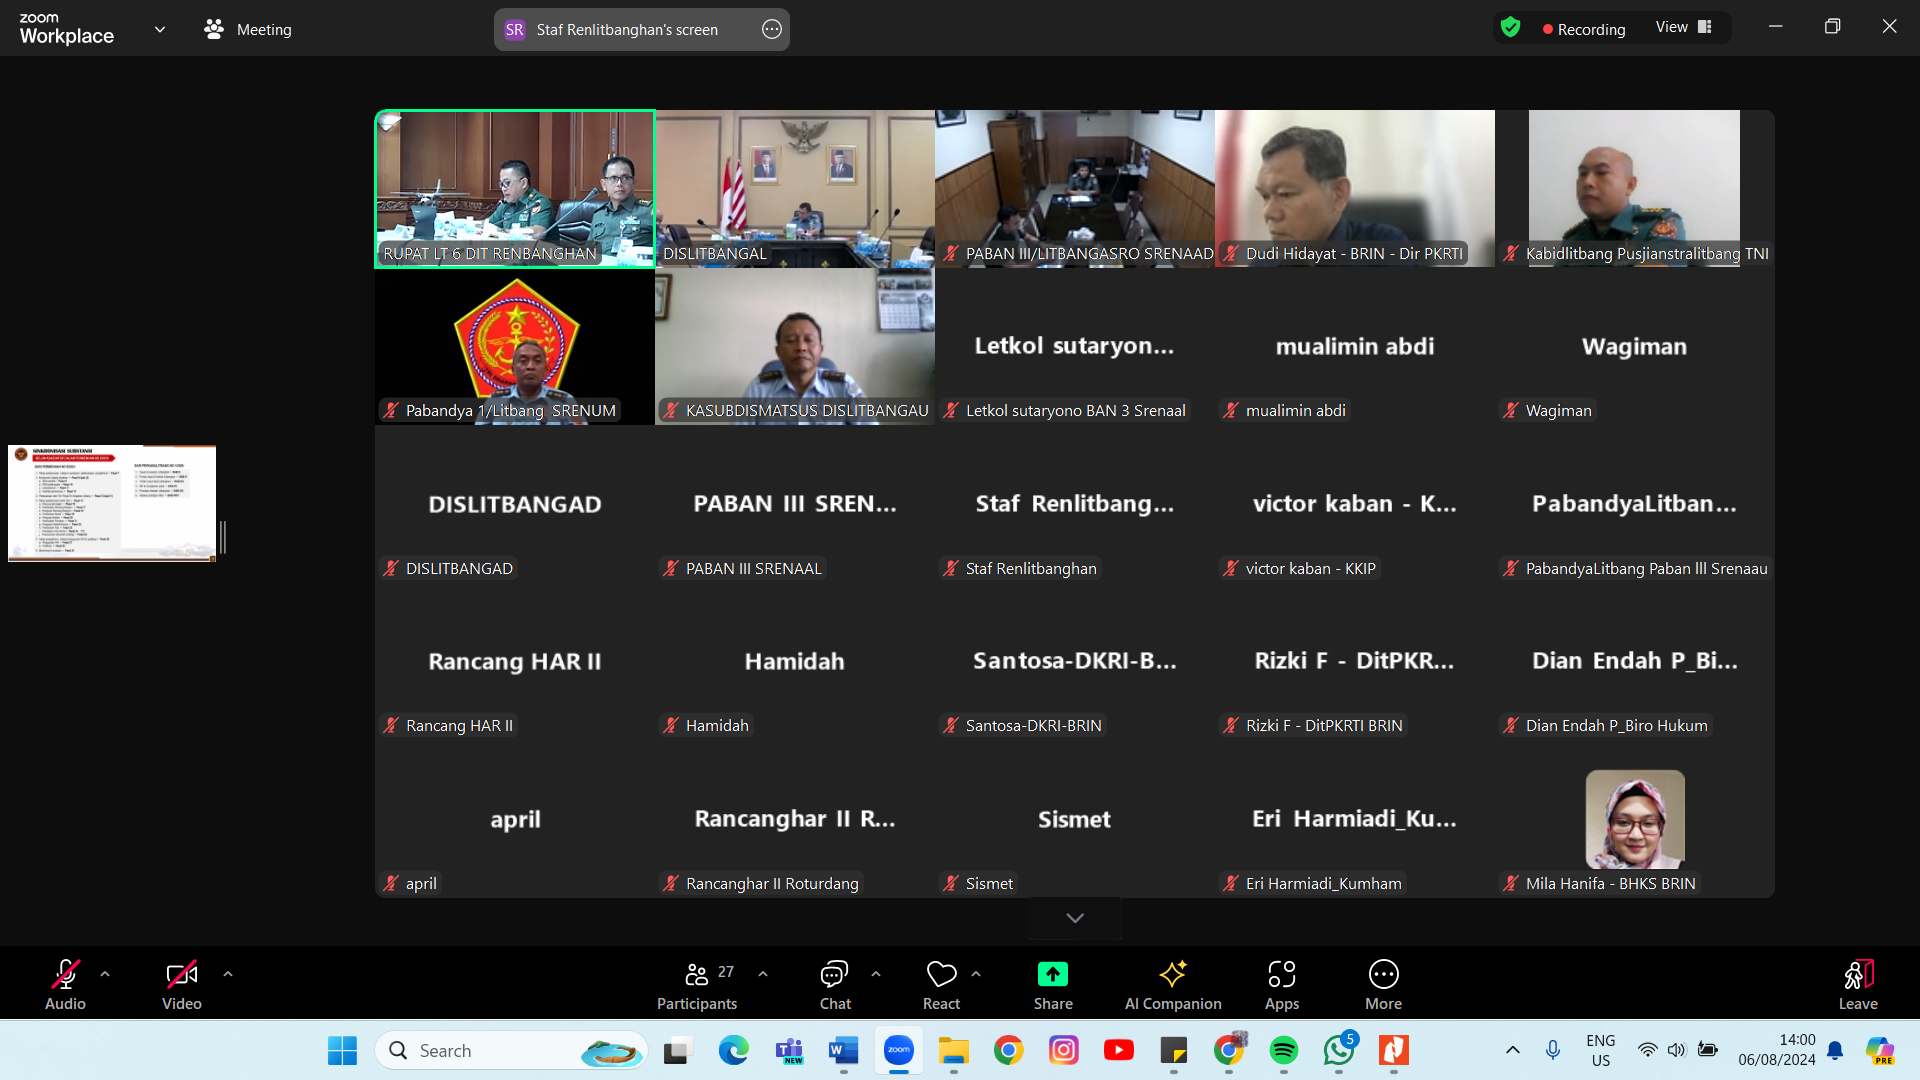Open the notifications bell
This screenshot has width=1920, height=1080.
(1835, 1050)
